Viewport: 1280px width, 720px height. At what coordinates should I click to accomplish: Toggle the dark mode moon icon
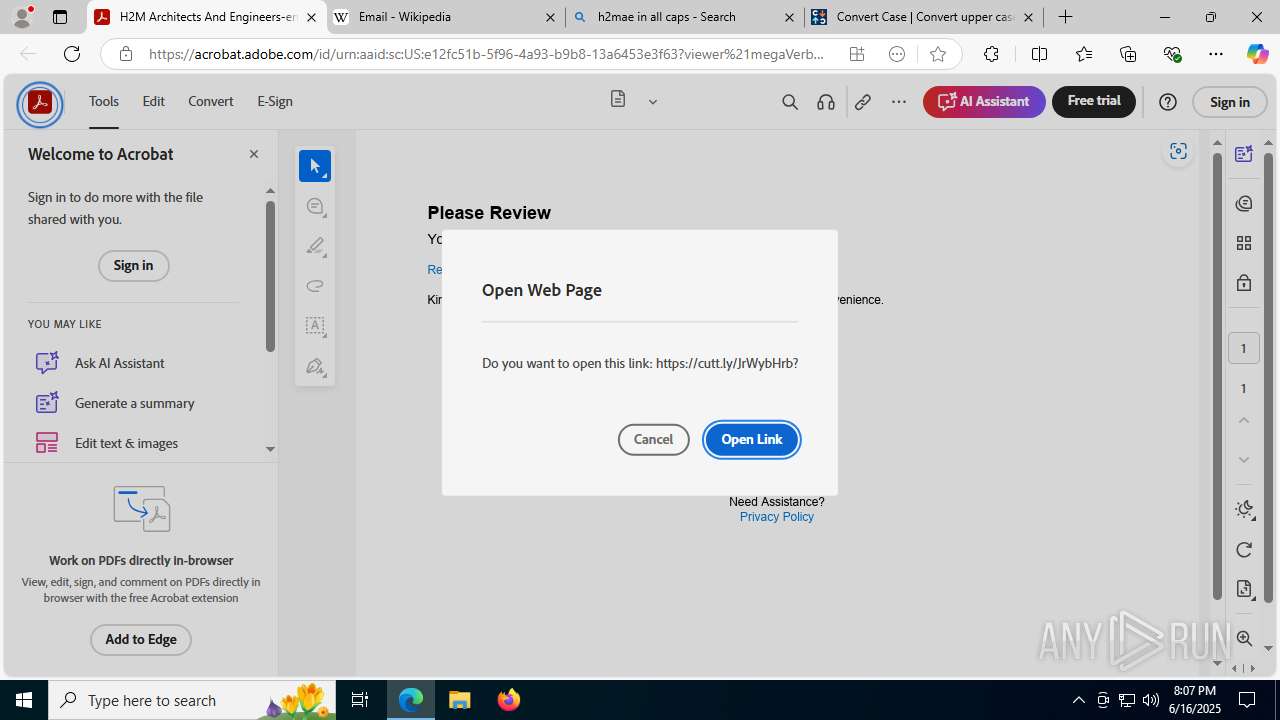click(1244, 509)
